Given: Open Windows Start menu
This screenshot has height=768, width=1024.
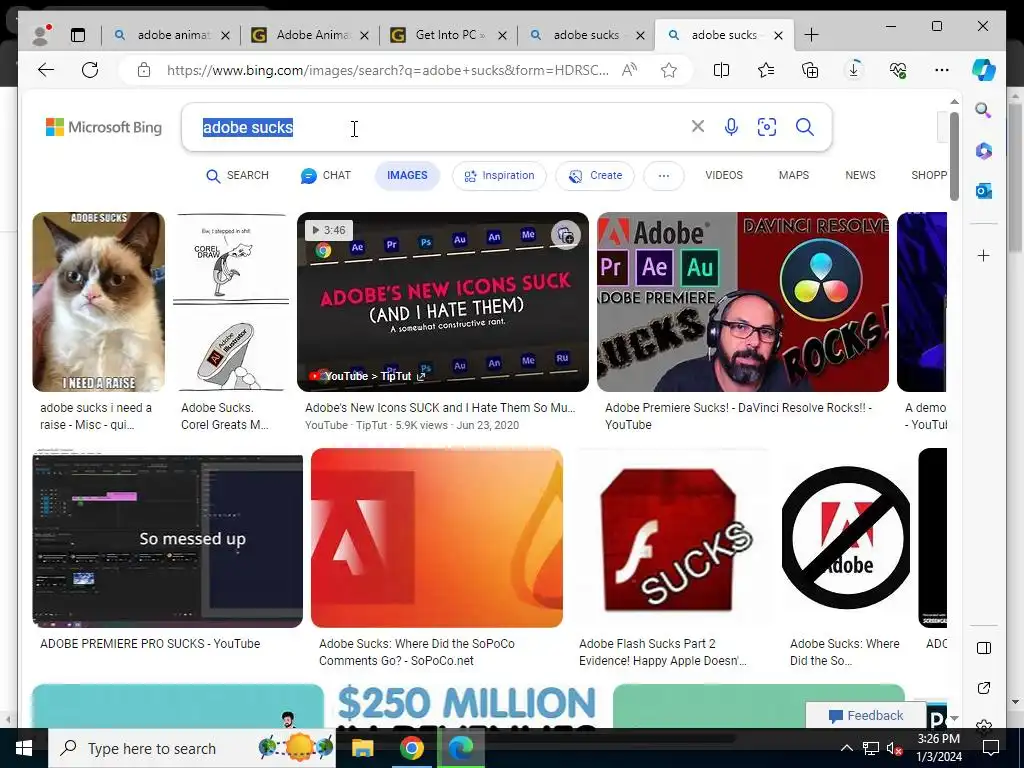Looking at the screenshot, I should 24,748.
